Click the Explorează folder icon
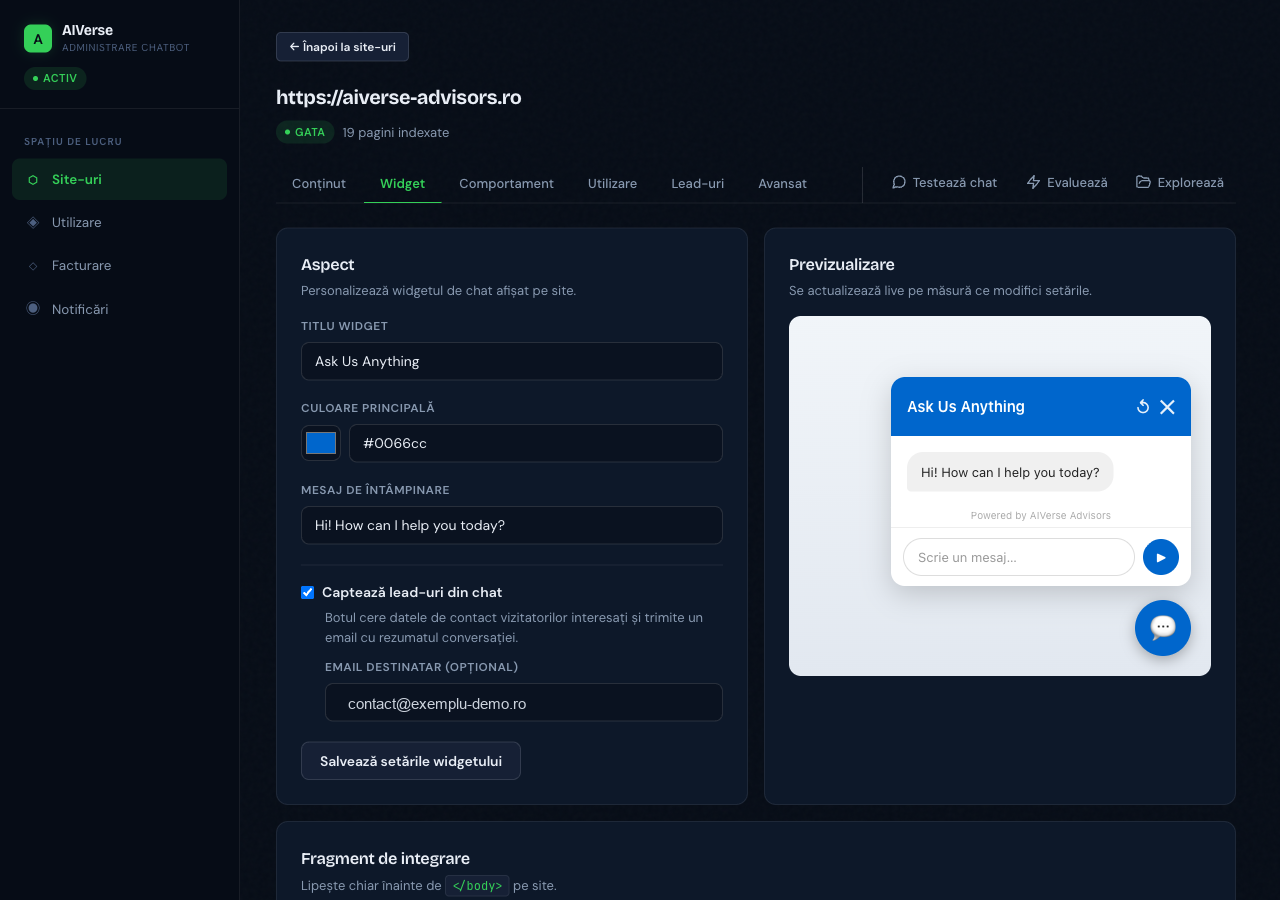 (1143, 182)
